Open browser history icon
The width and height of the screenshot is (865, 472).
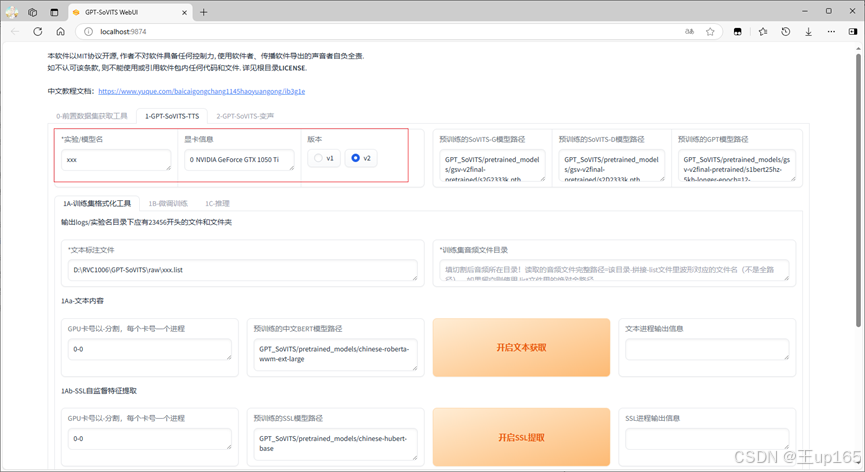pyautogui.click(x=786, y=31)
